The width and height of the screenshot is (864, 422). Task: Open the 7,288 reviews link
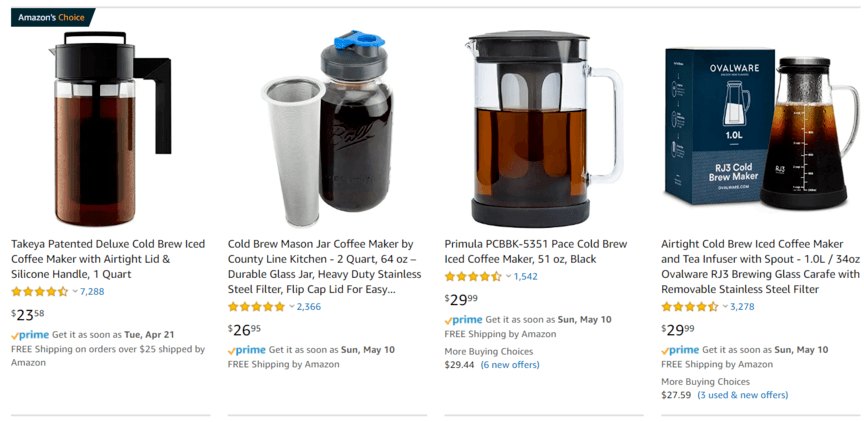pos(92,291)
